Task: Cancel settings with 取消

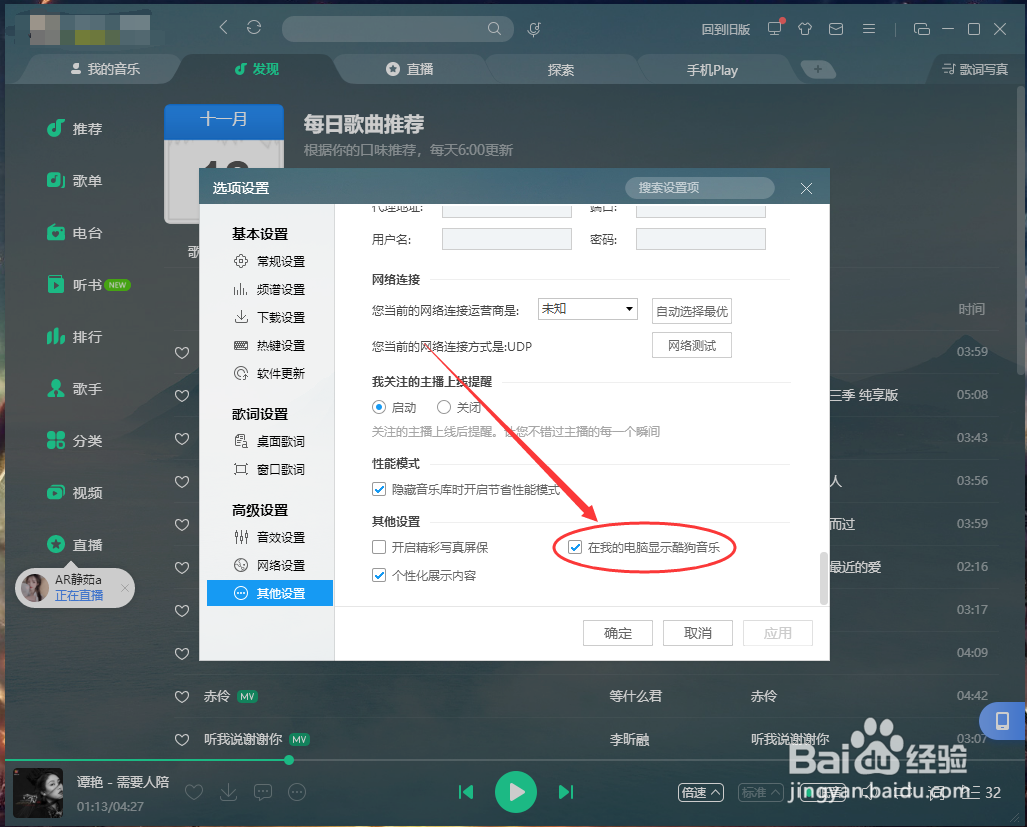Action: pos(698,633)
